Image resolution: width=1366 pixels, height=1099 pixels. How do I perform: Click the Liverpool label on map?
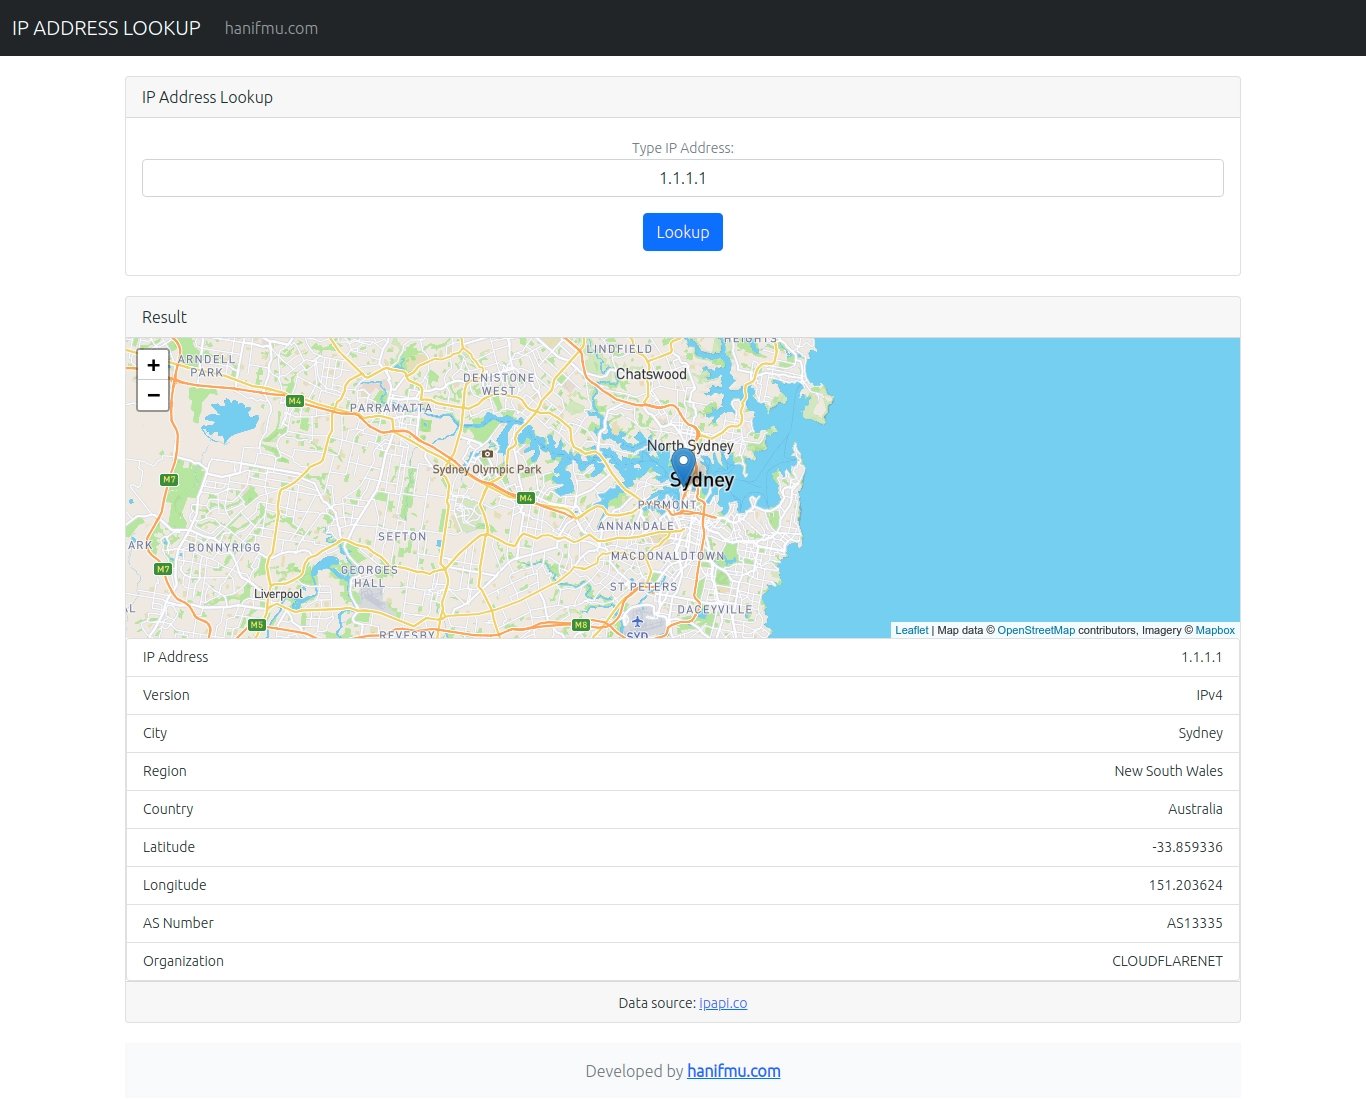pos(278,594)
